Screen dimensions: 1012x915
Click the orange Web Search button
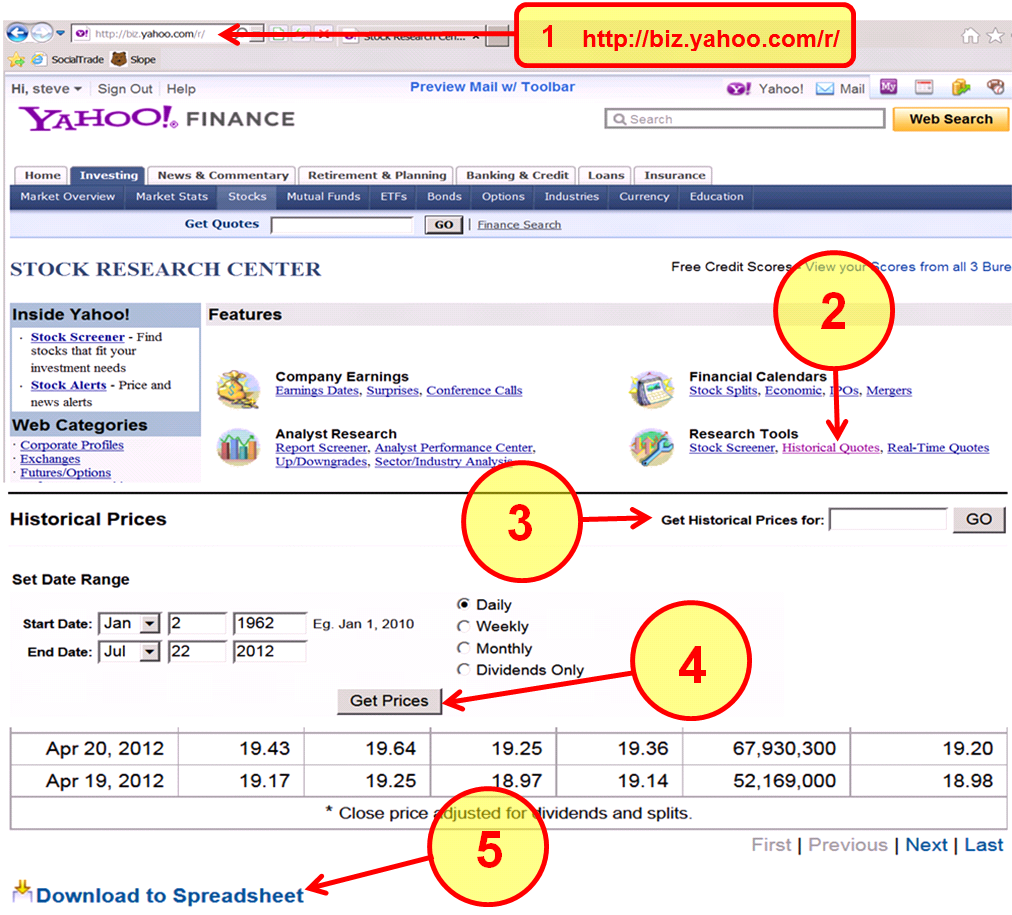[x=951, y=119]
